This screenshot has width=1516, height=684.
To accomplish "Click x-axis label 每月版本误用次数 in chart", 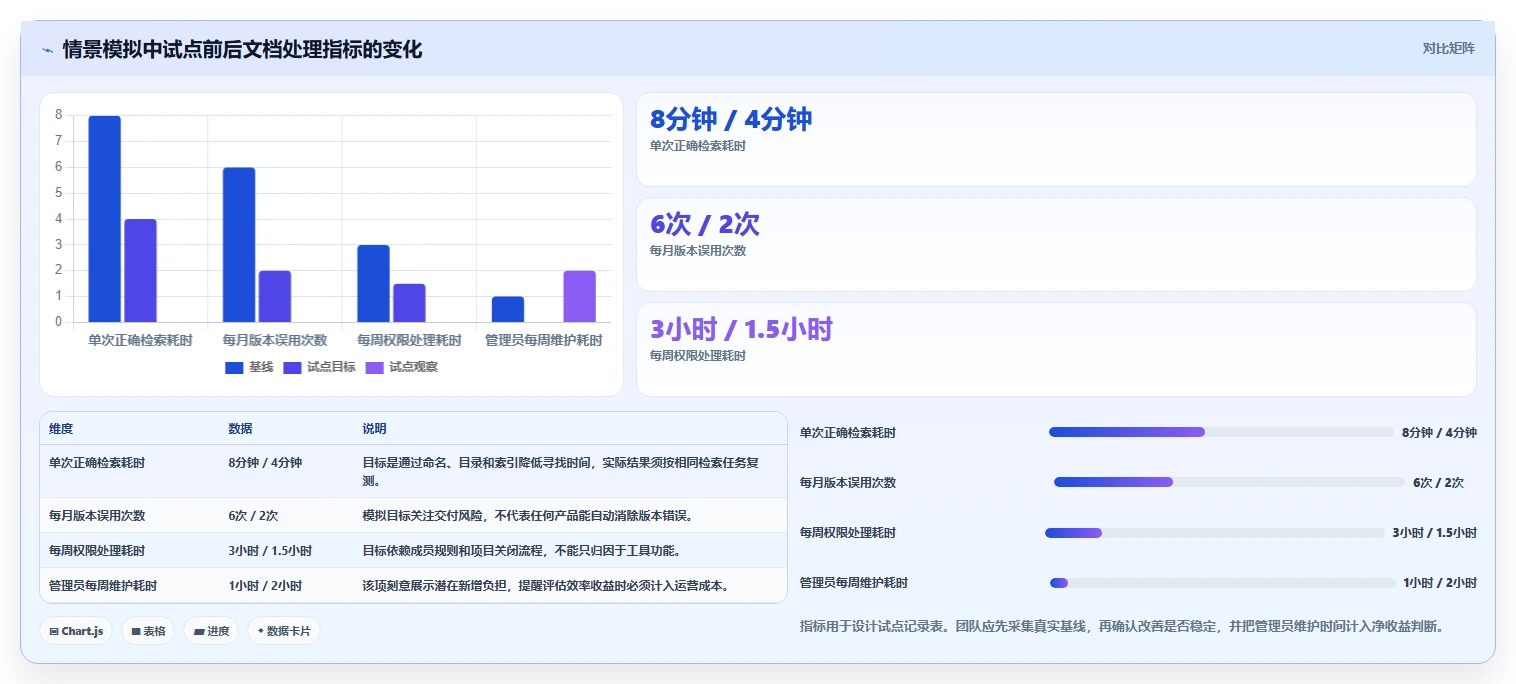I will [275, 340].
